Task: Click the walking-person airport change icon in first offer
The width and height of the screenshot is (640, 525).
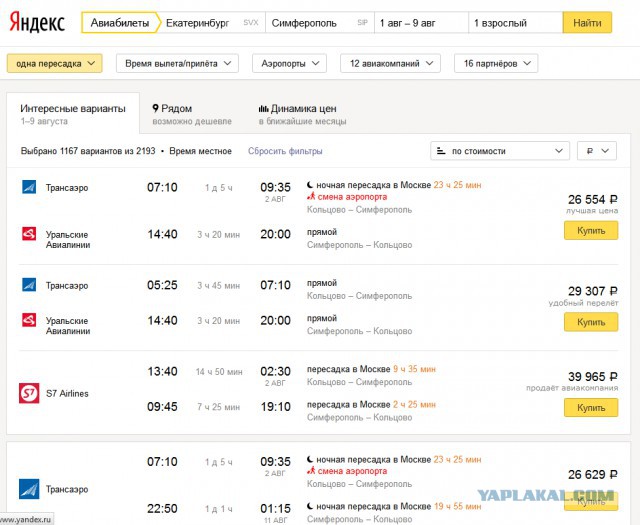Action: tap(311, 197)
